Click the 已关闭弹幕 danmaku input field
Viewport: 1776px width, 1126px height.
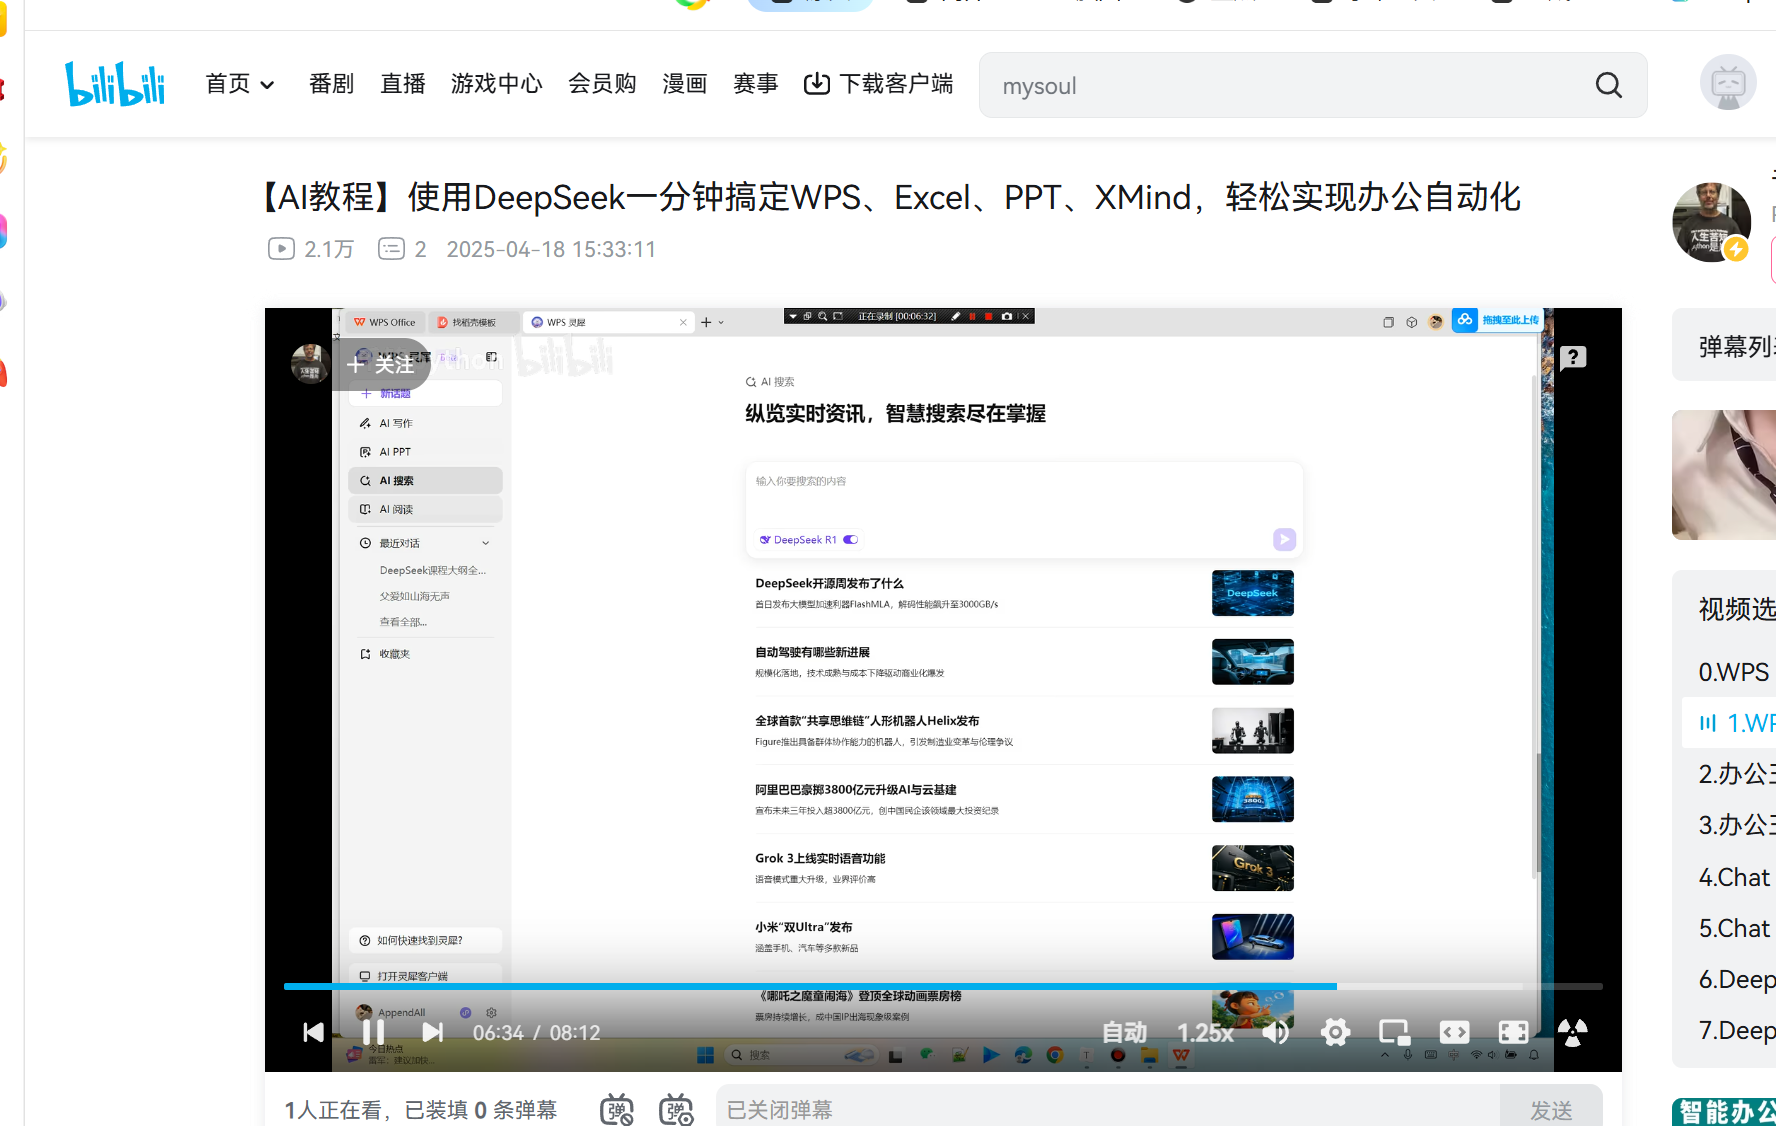click(1107, 1109)
